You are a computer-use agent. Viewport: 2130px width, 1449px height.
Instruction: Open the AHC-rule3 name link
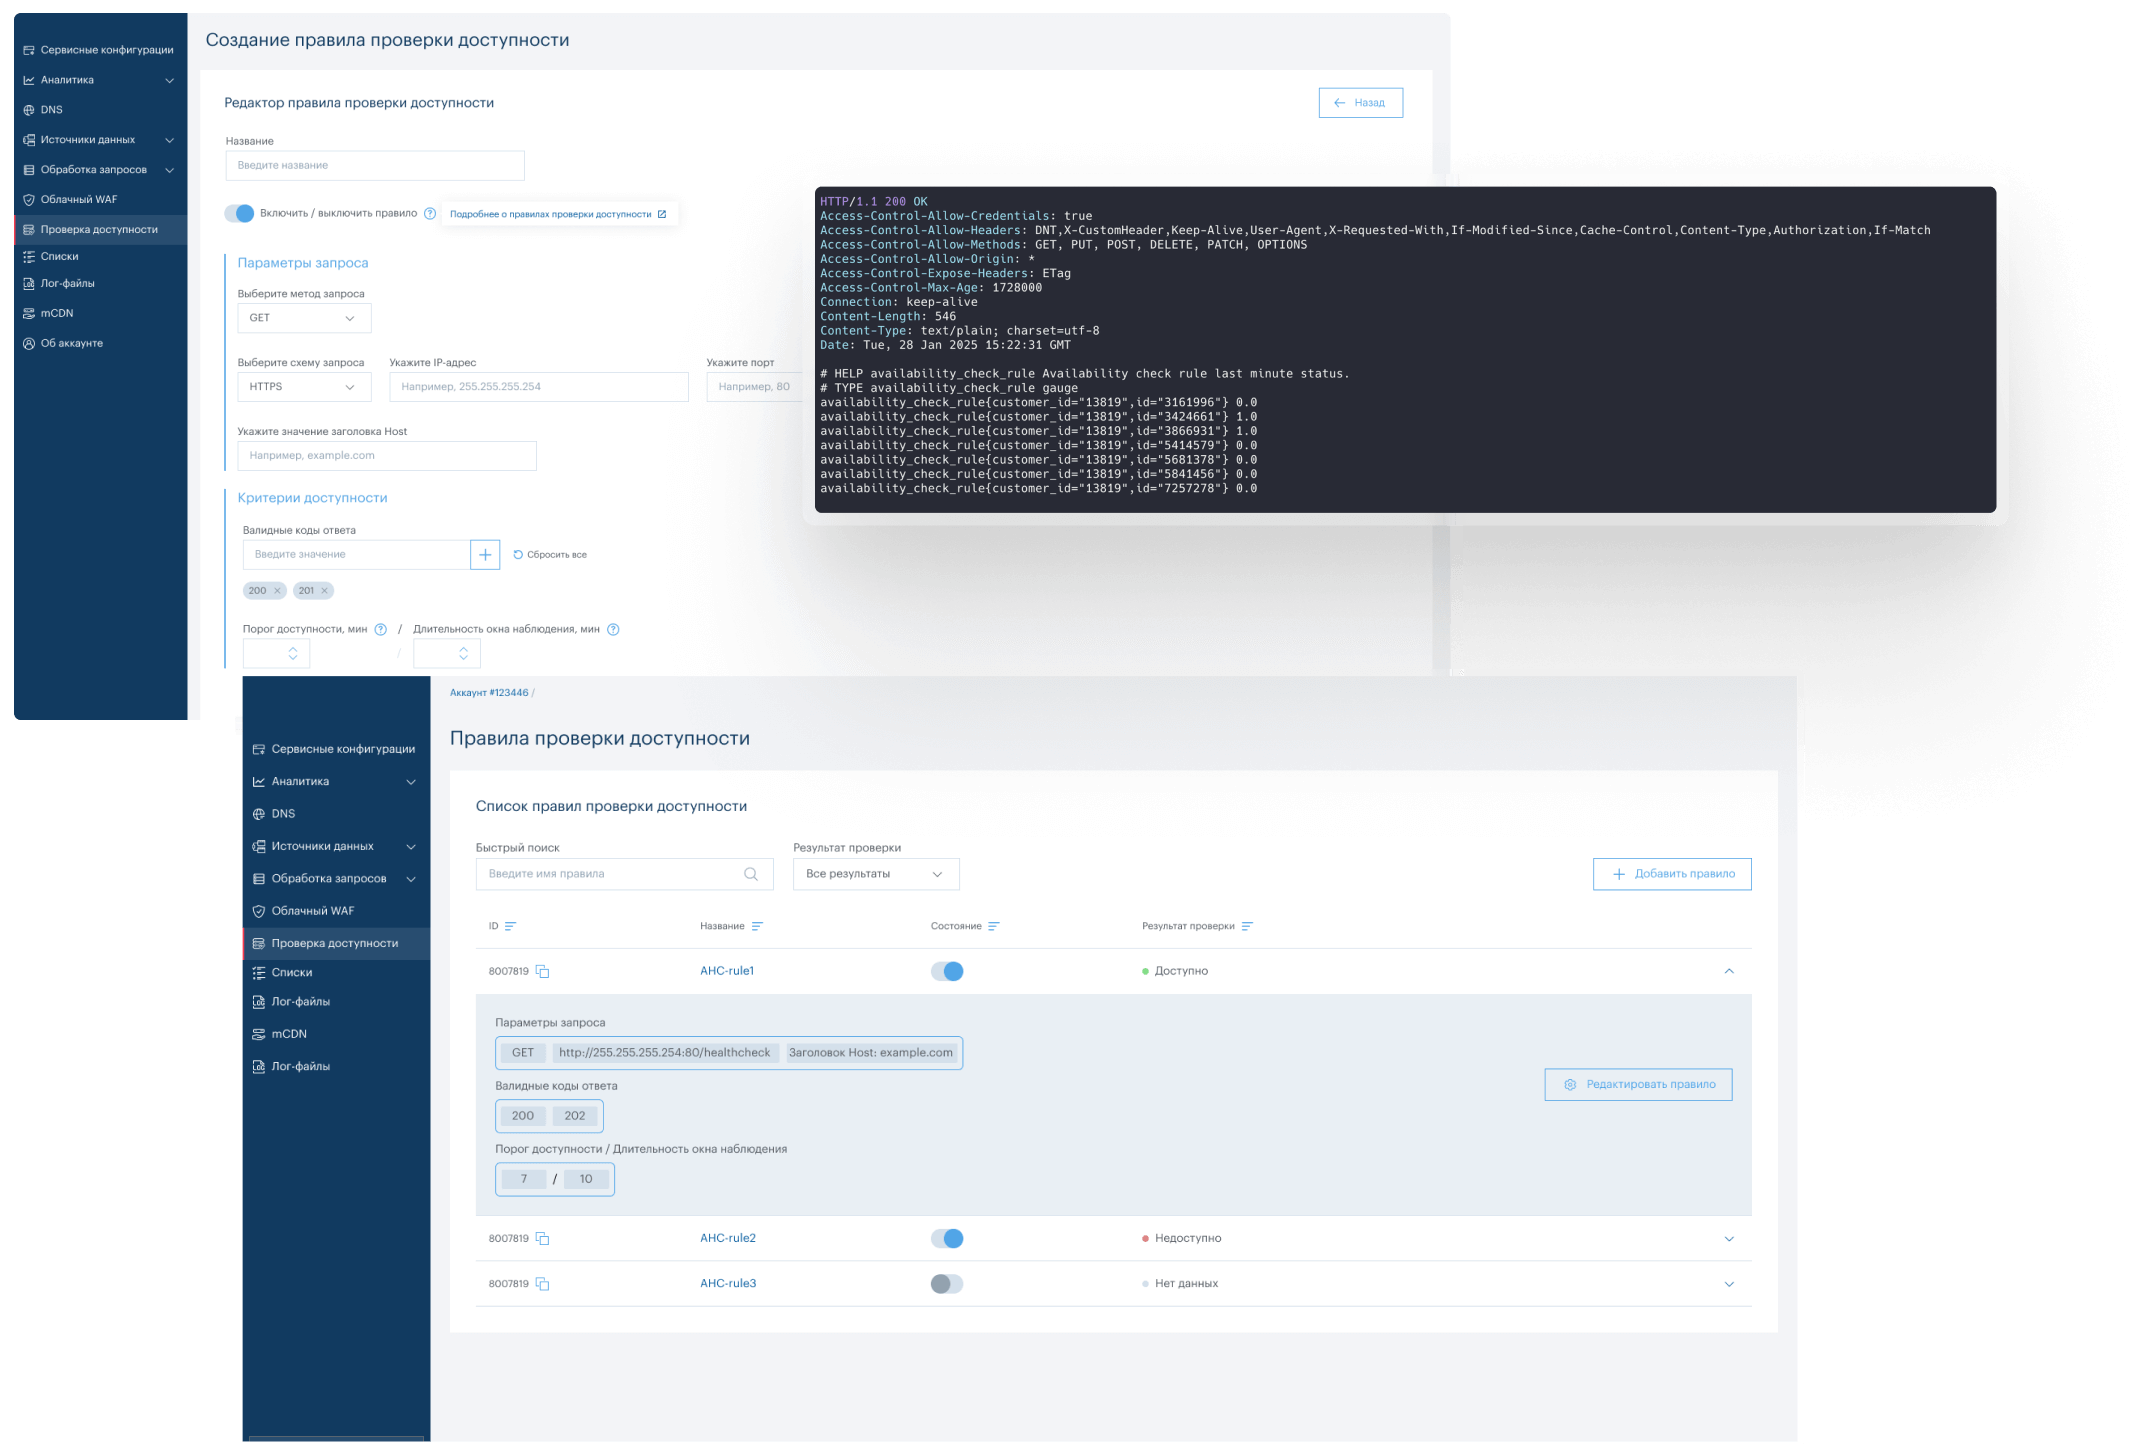click(x=728, y=1283)
